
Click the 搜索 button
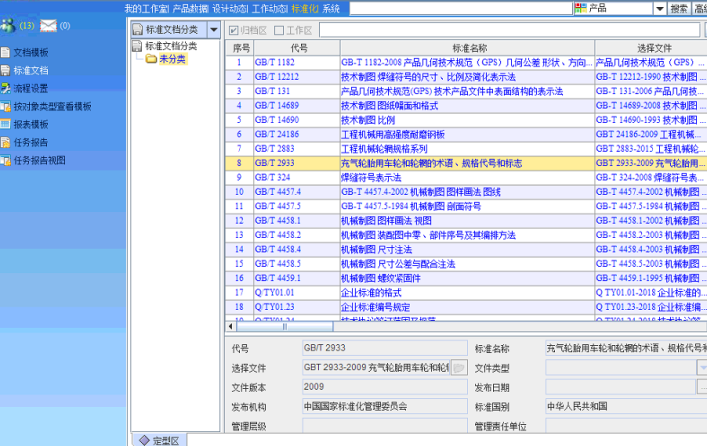click(x=679, y=9)
